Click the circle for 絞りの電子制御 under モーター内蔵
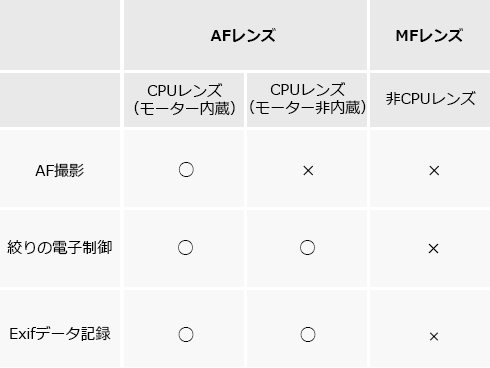 tap(185, 248)
